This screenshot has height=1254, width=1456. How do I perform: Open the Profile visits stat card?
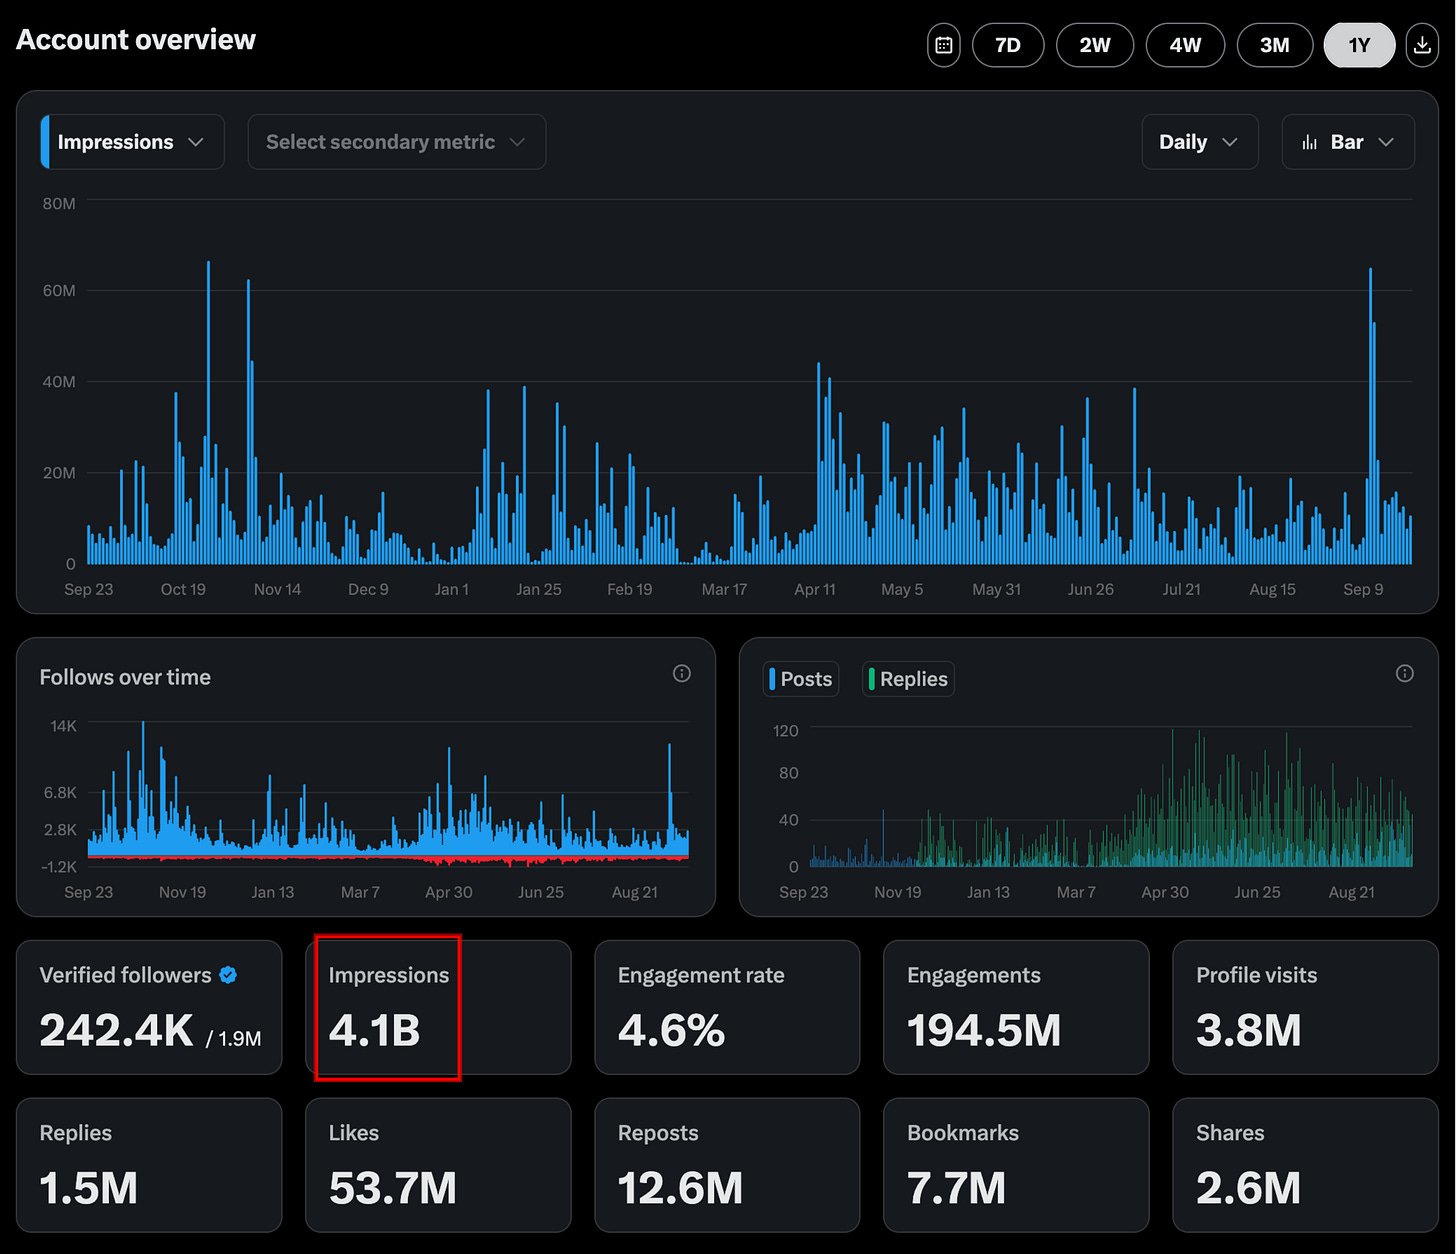click(x=1305, y=1007)
